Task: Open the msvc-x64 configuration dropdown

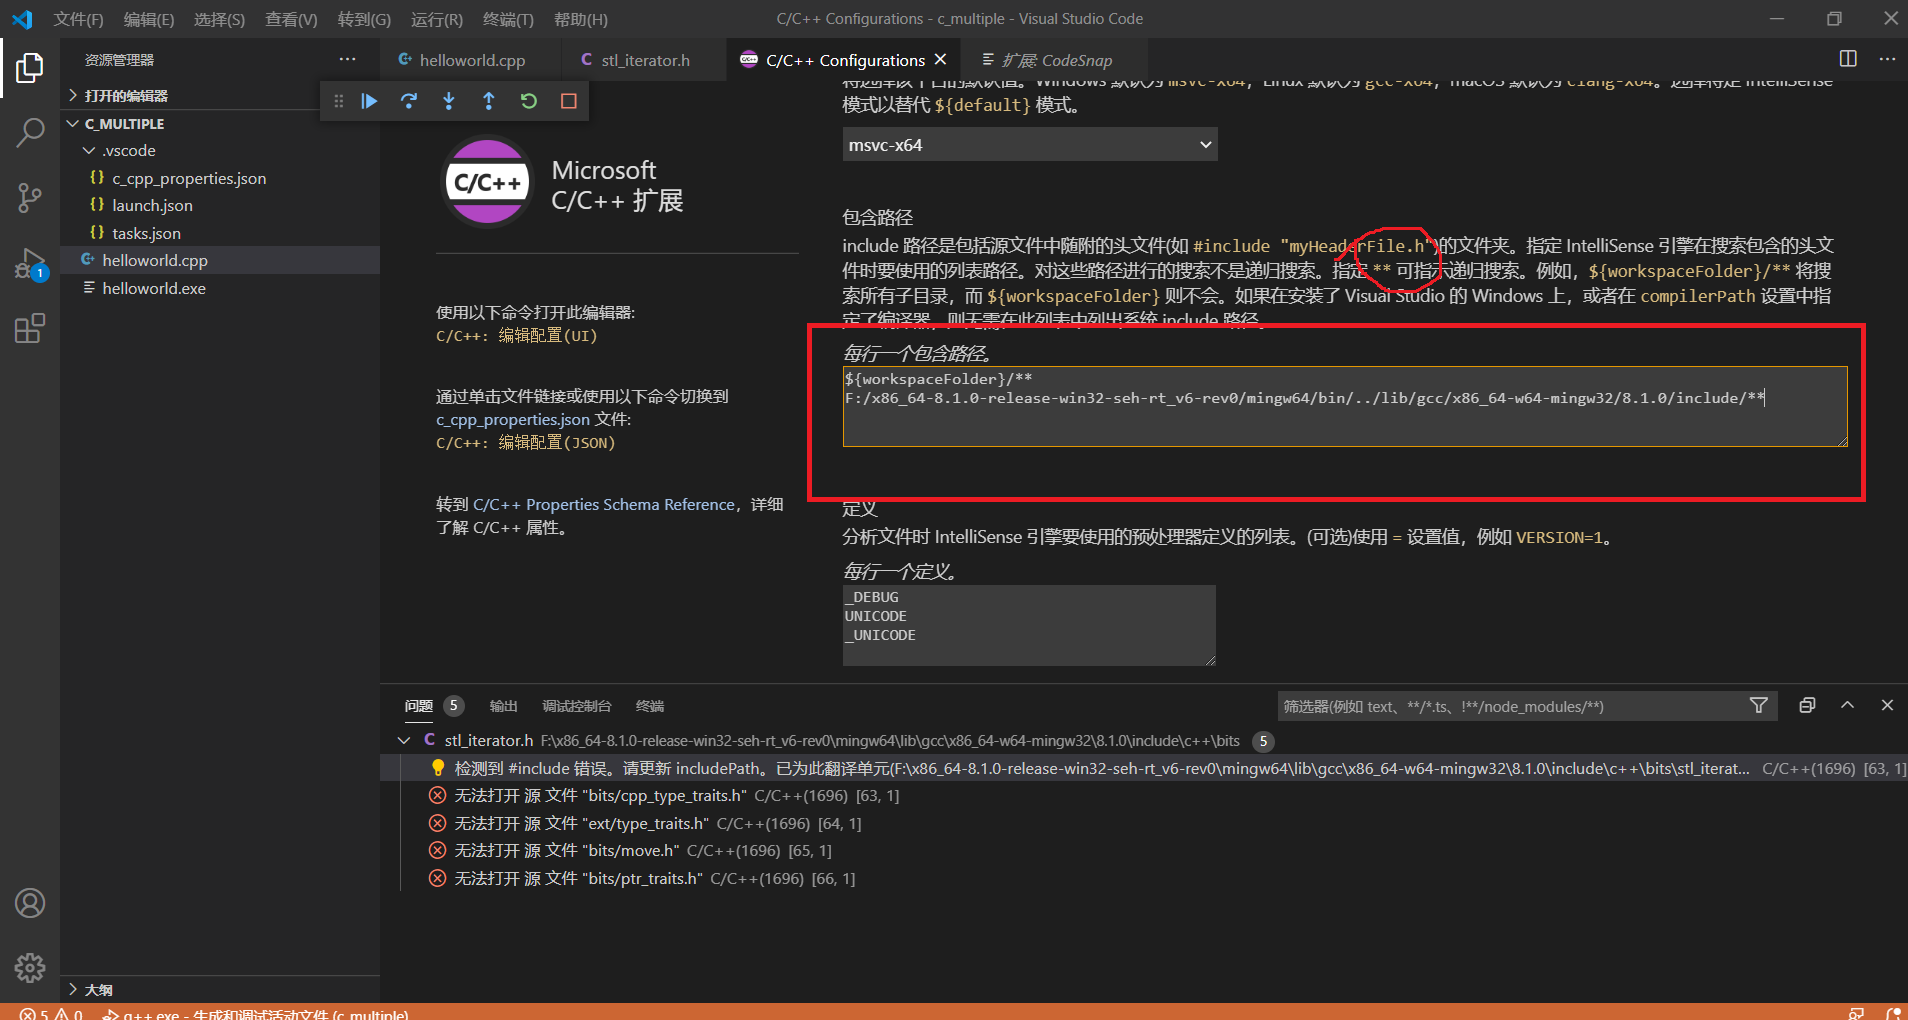Action: click(x=1028, y=144)
